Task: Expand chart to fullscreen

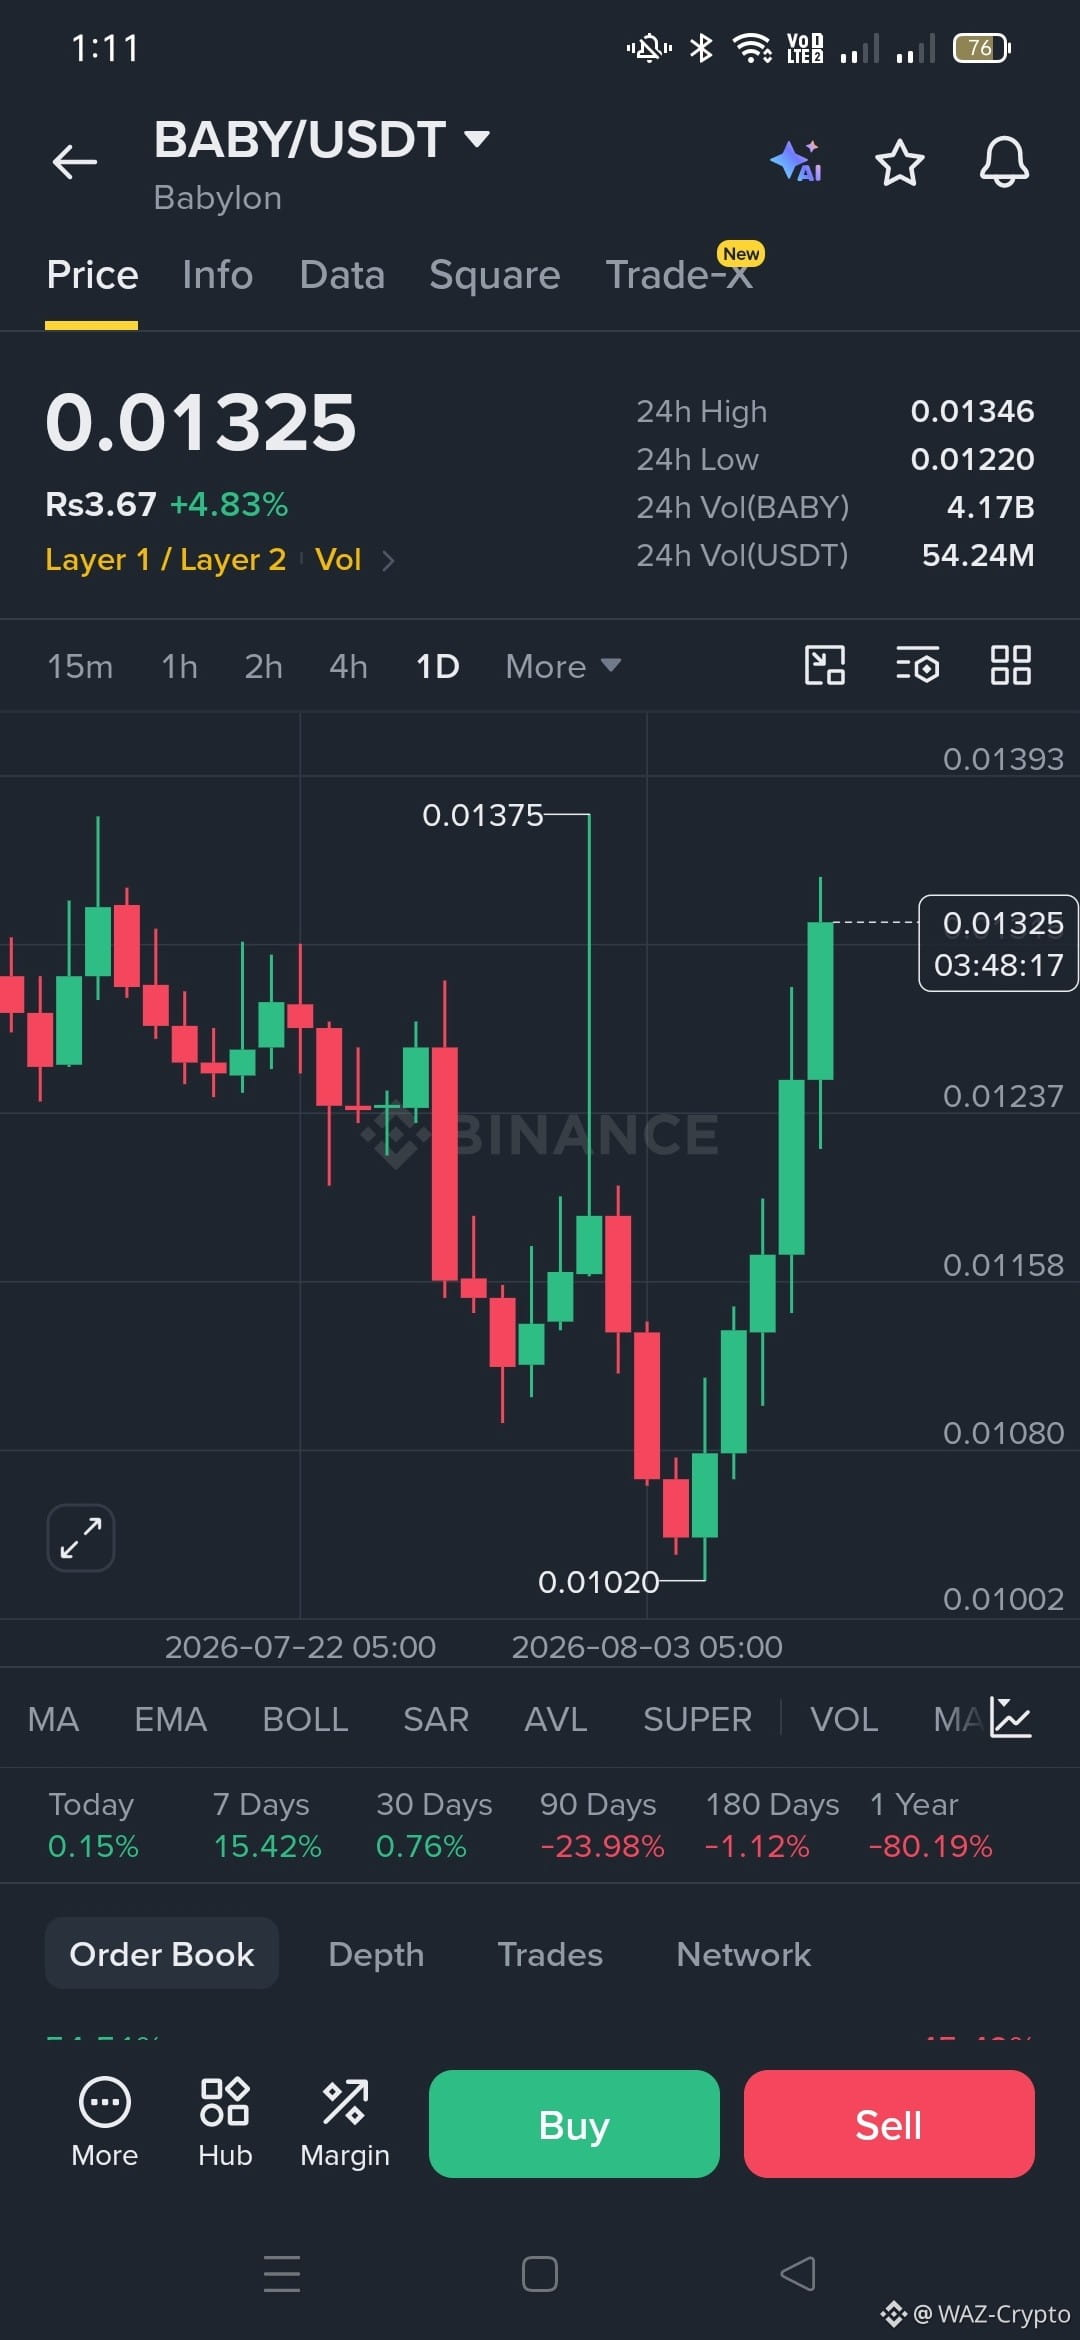Action: (x=81, y=1538)
